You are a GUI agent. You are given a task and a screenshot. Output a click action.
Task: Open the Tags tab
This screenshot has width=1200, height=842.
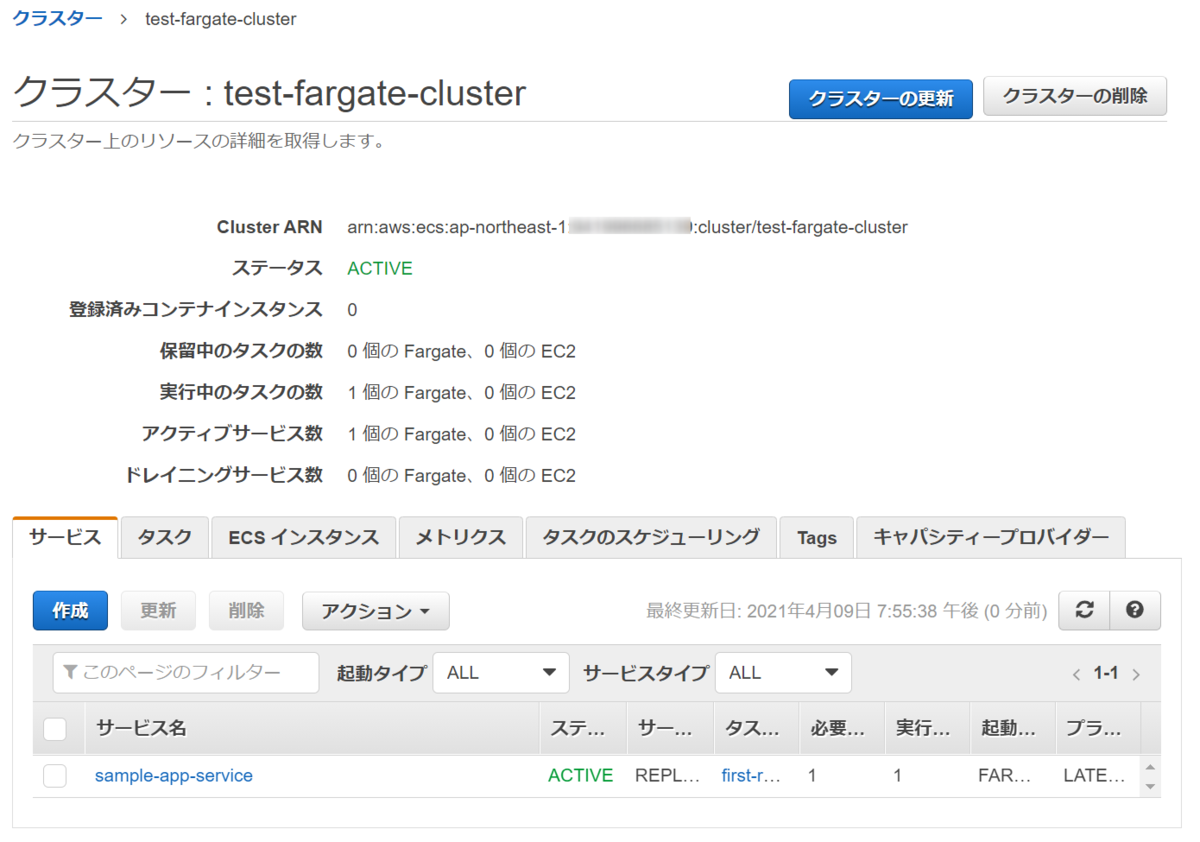pos(817,537)
